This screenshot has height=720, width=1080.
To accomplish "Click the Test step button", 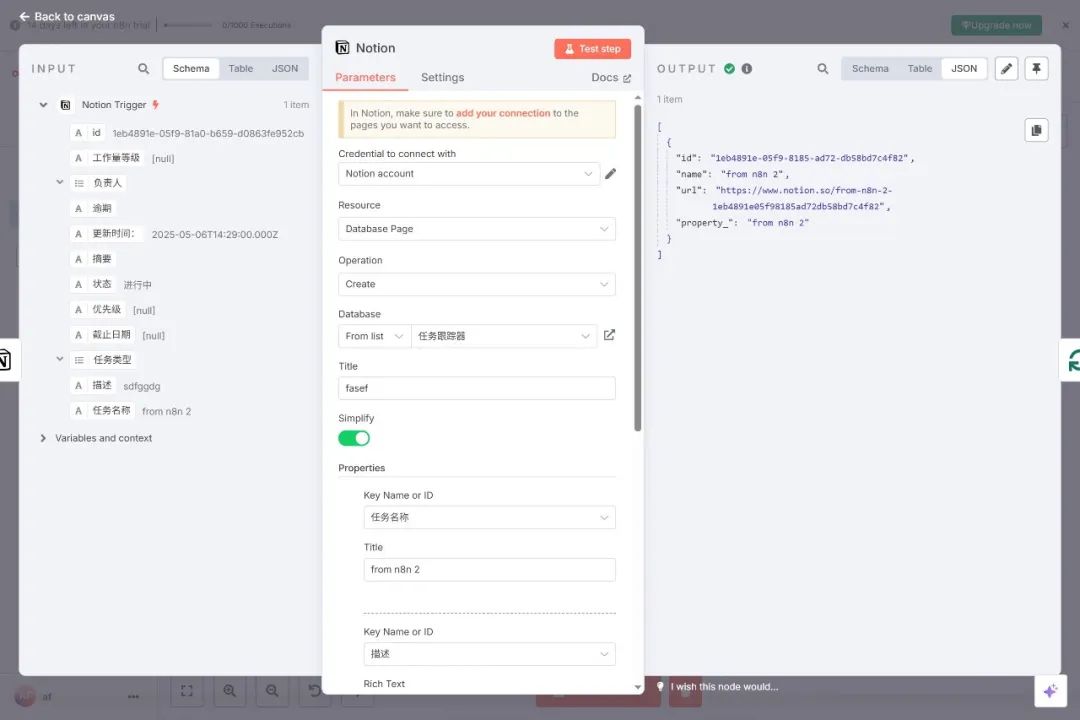I will (592, 49).
